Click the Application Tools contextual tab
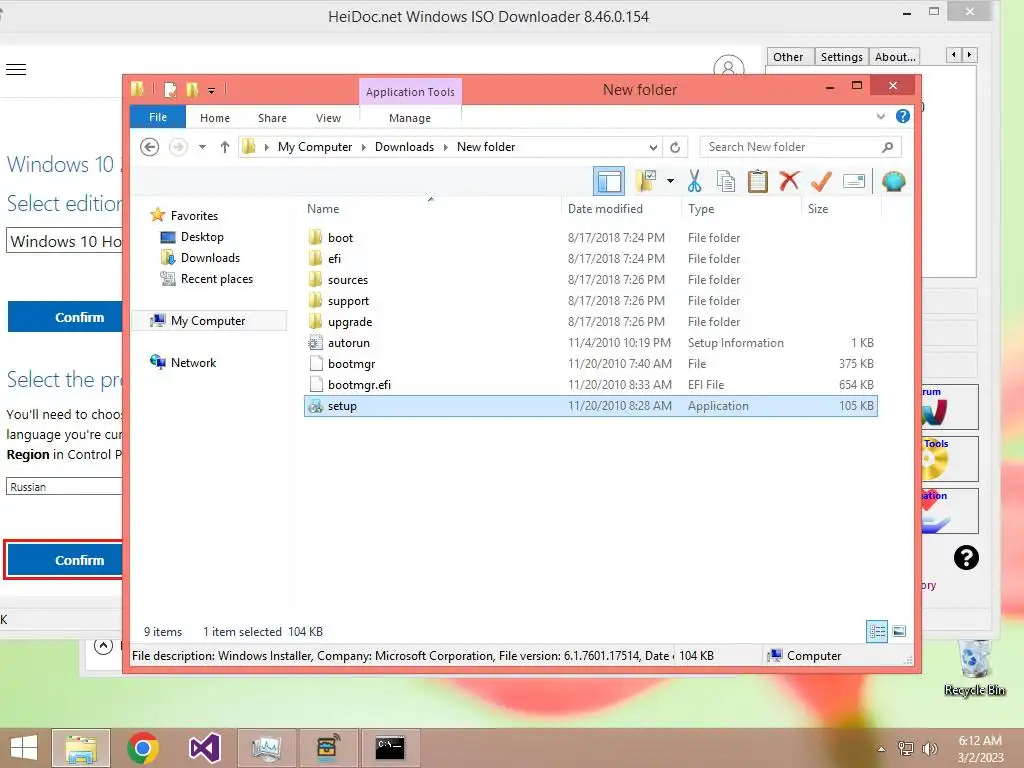The width and height of the screenshot is (1024, 768). (x=410, y=91)
